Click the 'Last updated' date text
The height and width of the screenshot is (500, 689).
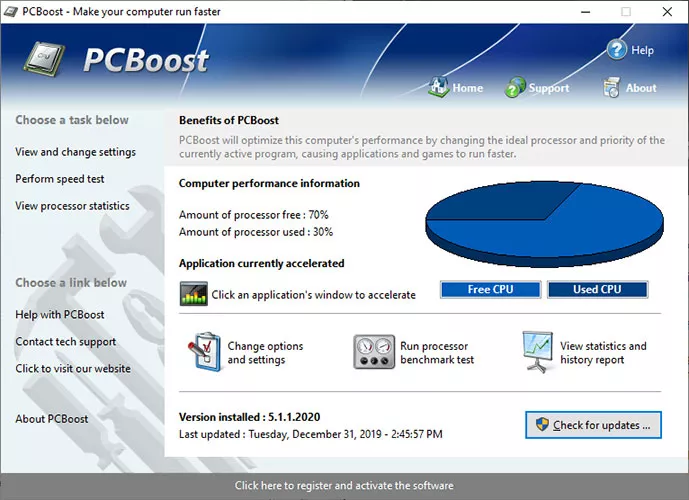[x=311, y=434]
